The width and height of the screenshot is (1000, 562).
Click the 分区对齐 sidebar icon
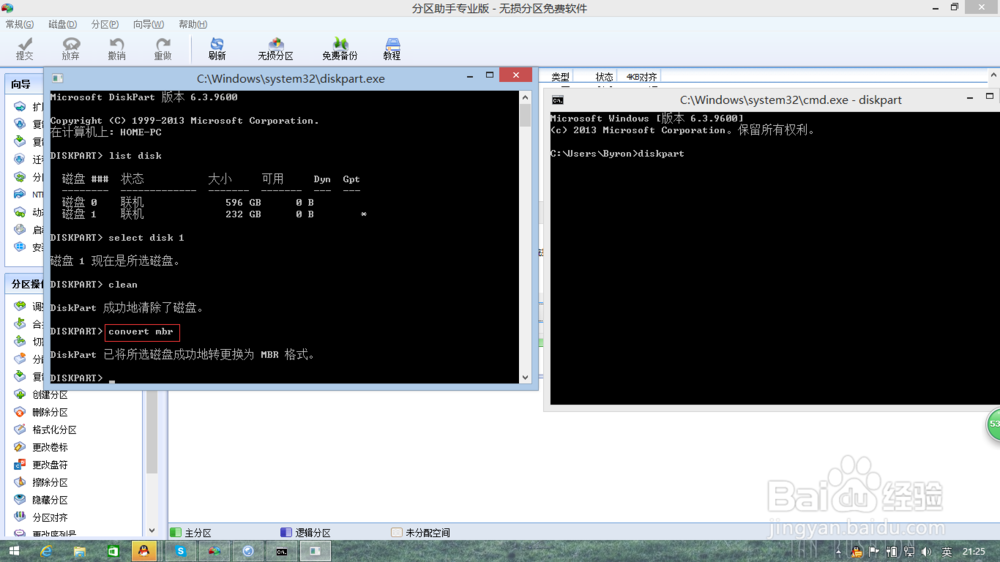20,517
